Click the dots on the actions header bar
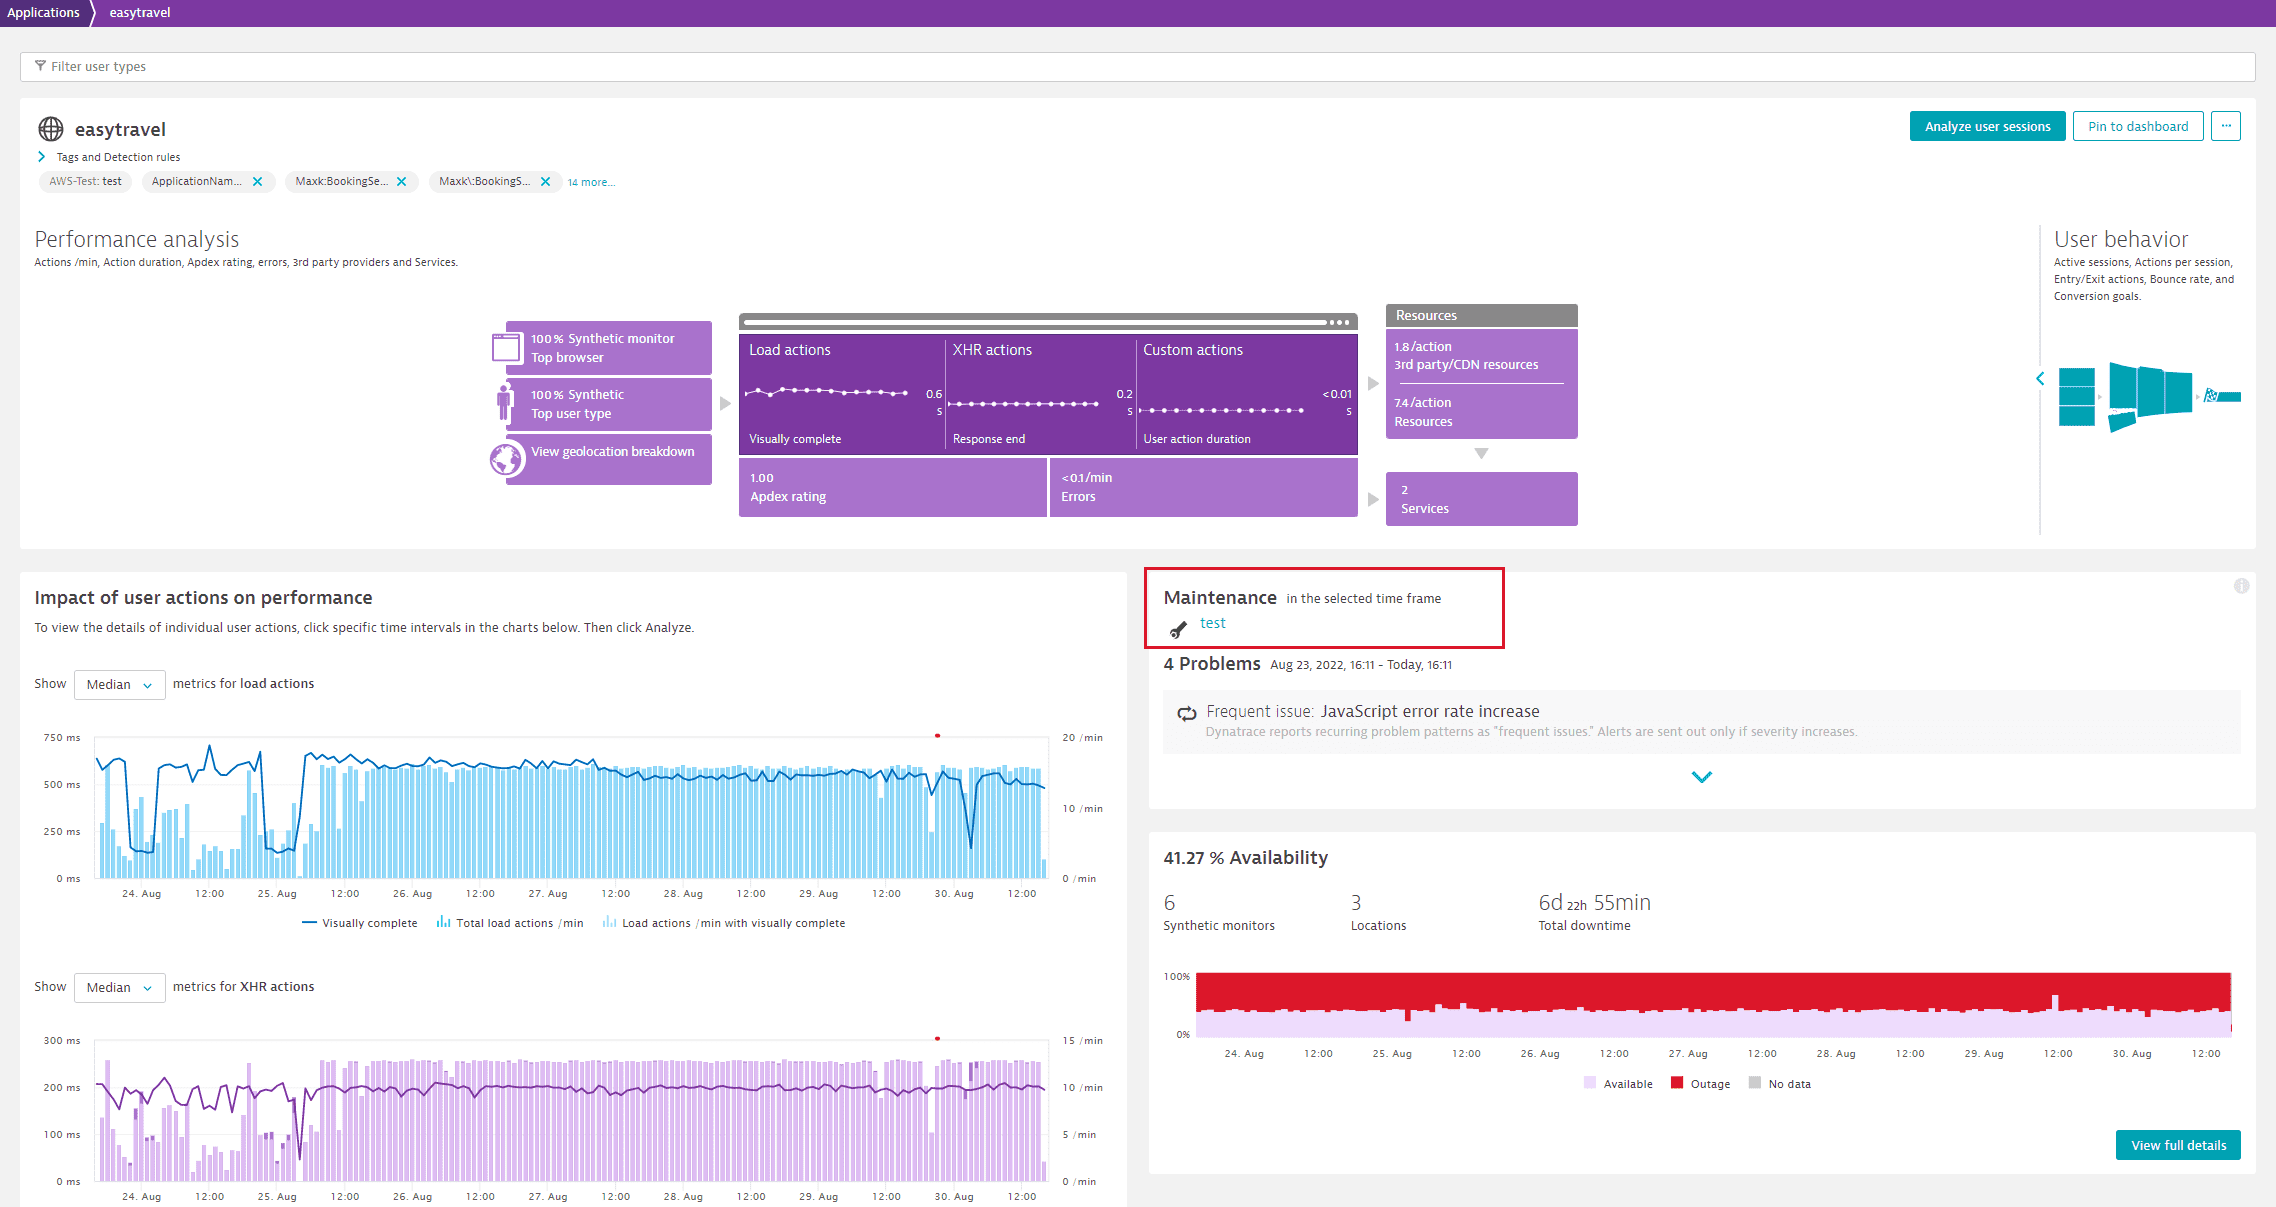The height and width of the screenshot is (1207, 2276). tap(1339, 322)
